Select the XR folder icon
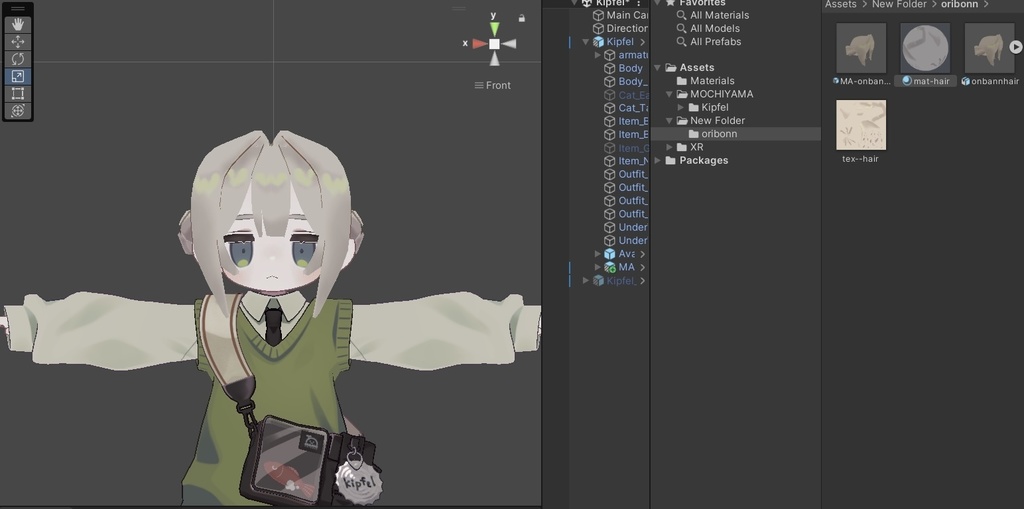The height and width of the screenshot is (509, 1024). coord(682,147)
